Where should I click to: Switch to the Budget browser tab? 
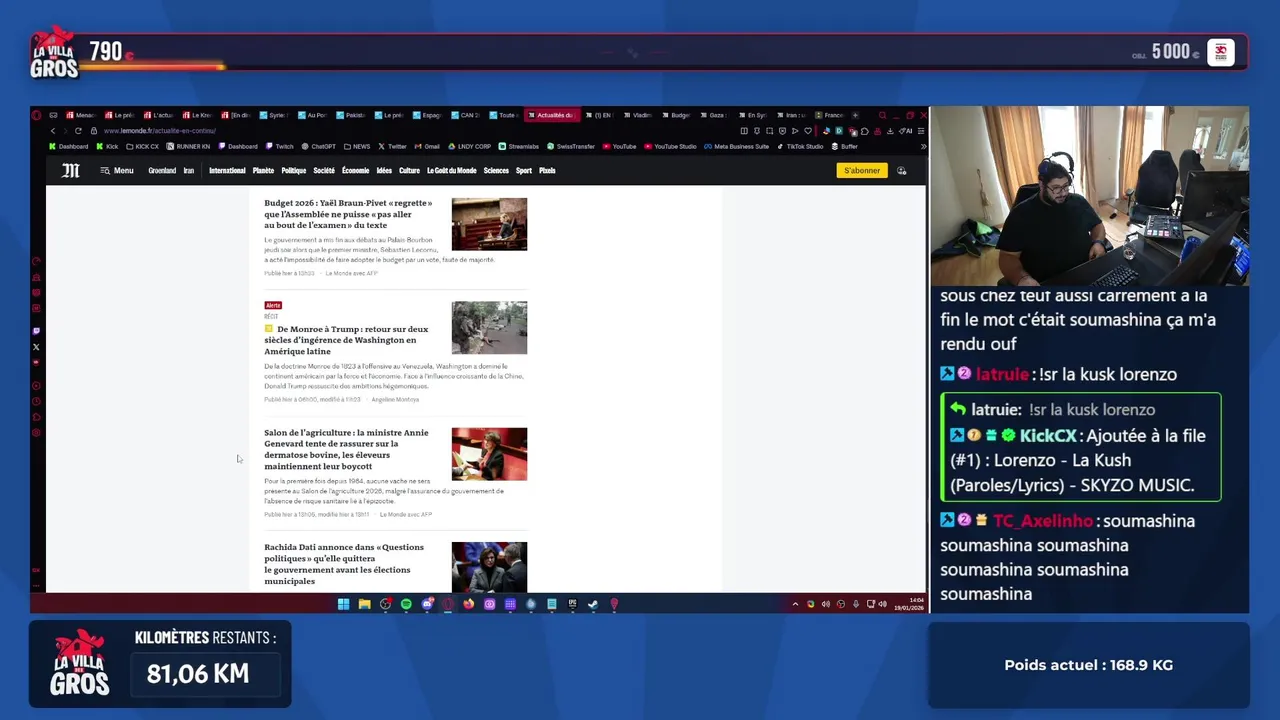click(676, 115)
